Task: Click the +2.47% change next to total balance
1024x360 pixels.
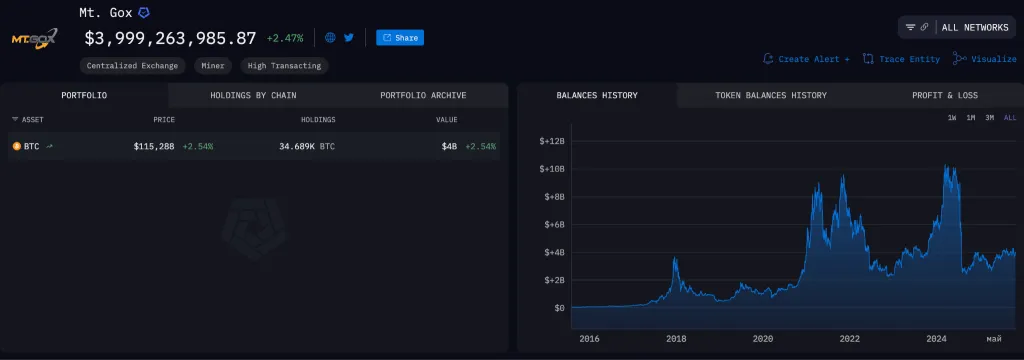Action: pyautogui.click(x=285, y=38)
